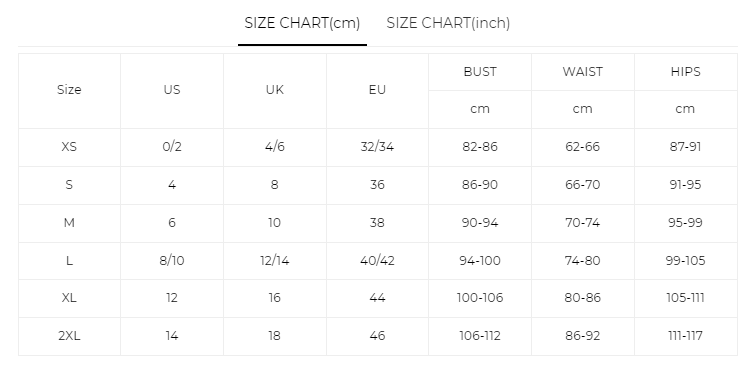Viewport: 755px width, 365px height.
Task: Select the BUST column header
Action: [480, 72]
